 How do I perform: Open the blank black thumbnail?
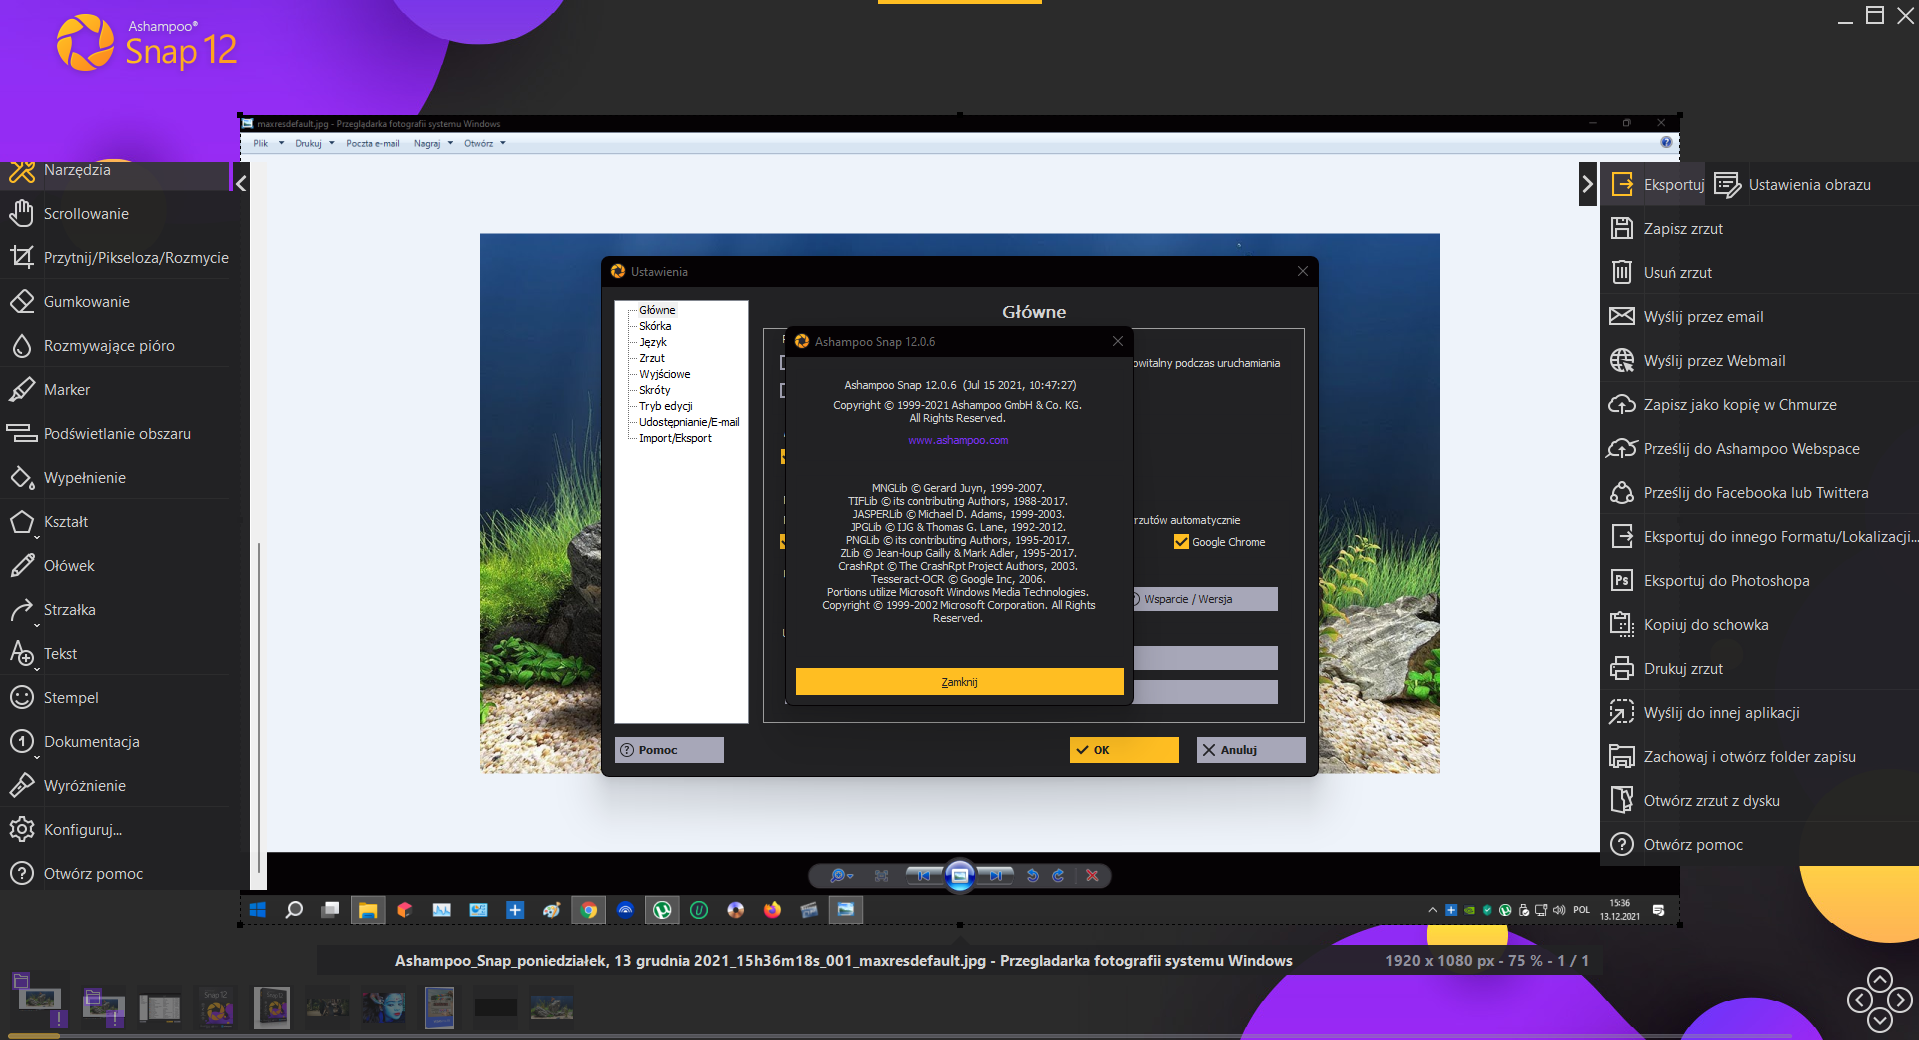[496, 1008]
